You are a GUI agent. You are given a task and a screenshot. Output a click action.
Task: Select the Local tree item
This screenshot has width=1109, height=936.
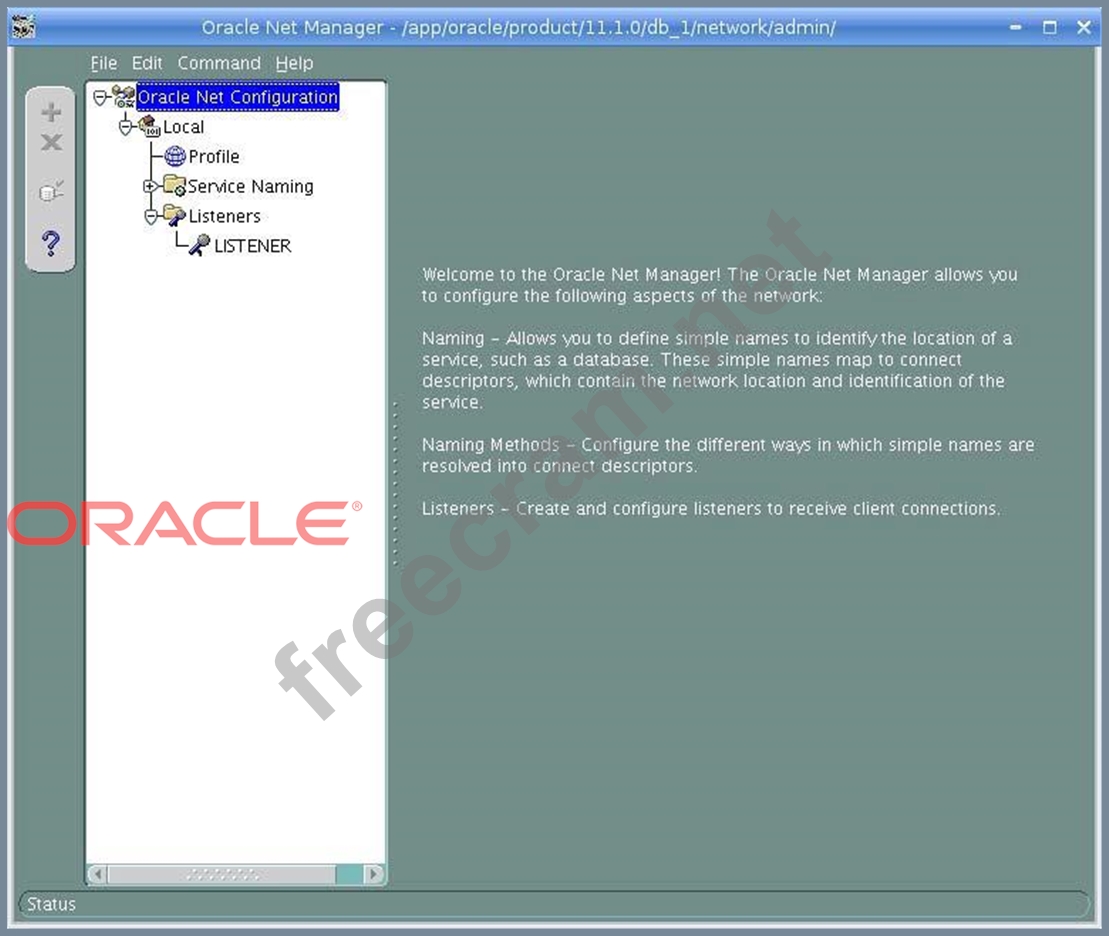(184, 127)
